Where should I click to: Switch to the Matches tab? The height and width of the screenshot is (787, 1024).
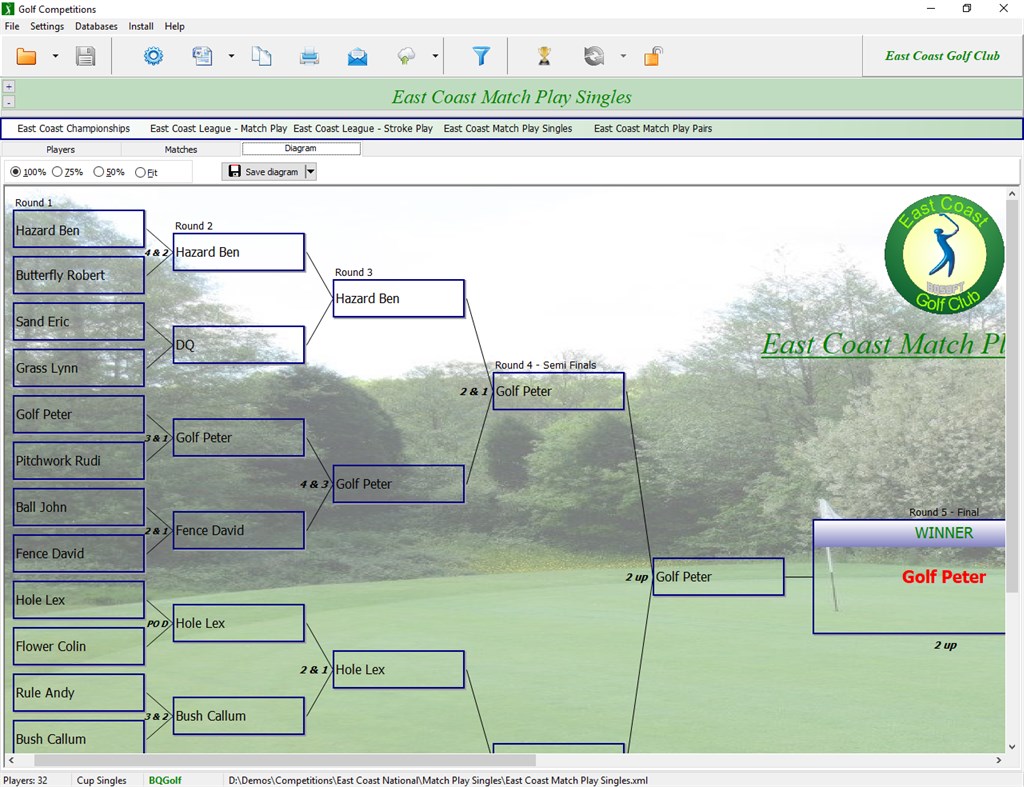(180, 148)
